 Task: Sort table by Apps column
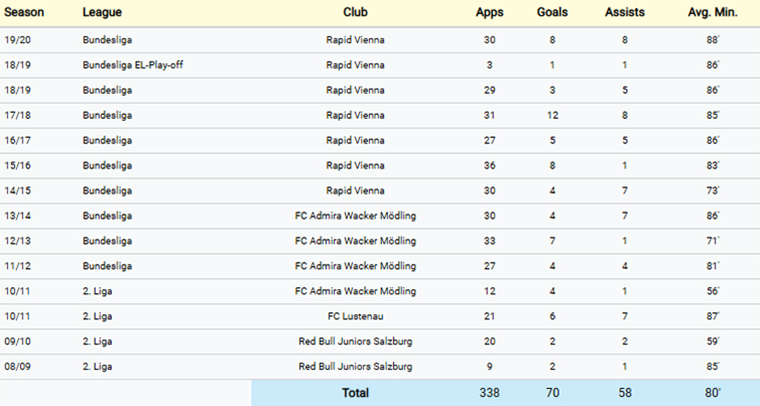click(x=489, y=13)
